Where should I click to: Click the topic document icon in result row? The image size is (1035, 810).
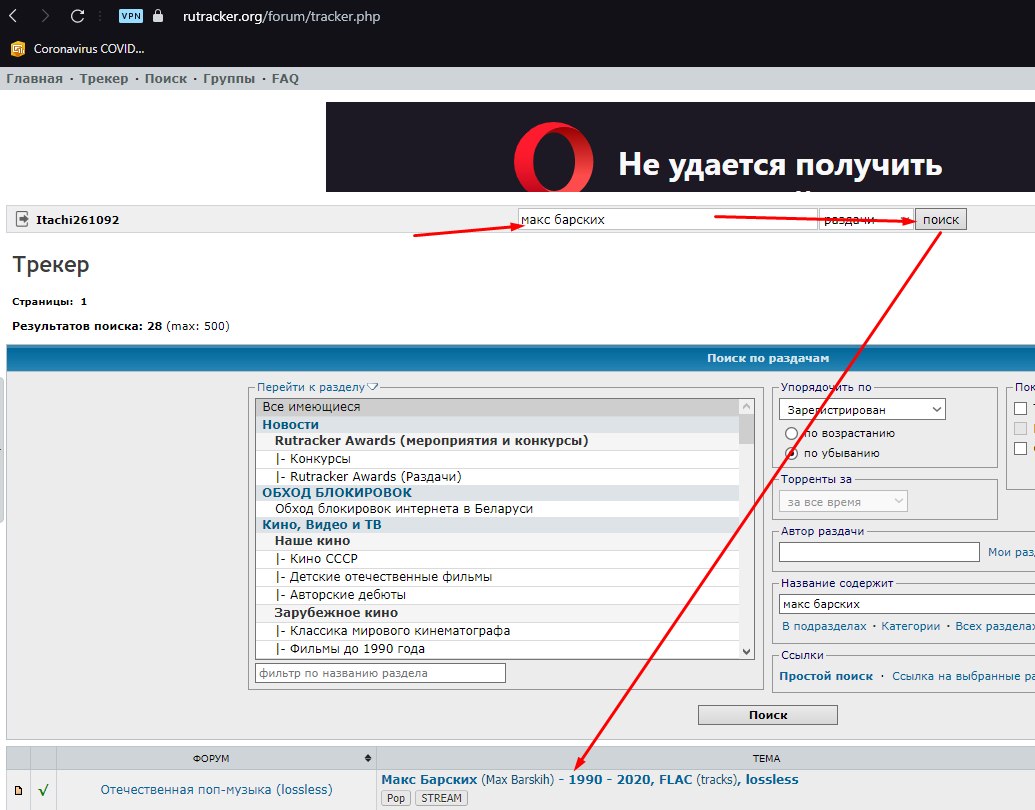18,790
